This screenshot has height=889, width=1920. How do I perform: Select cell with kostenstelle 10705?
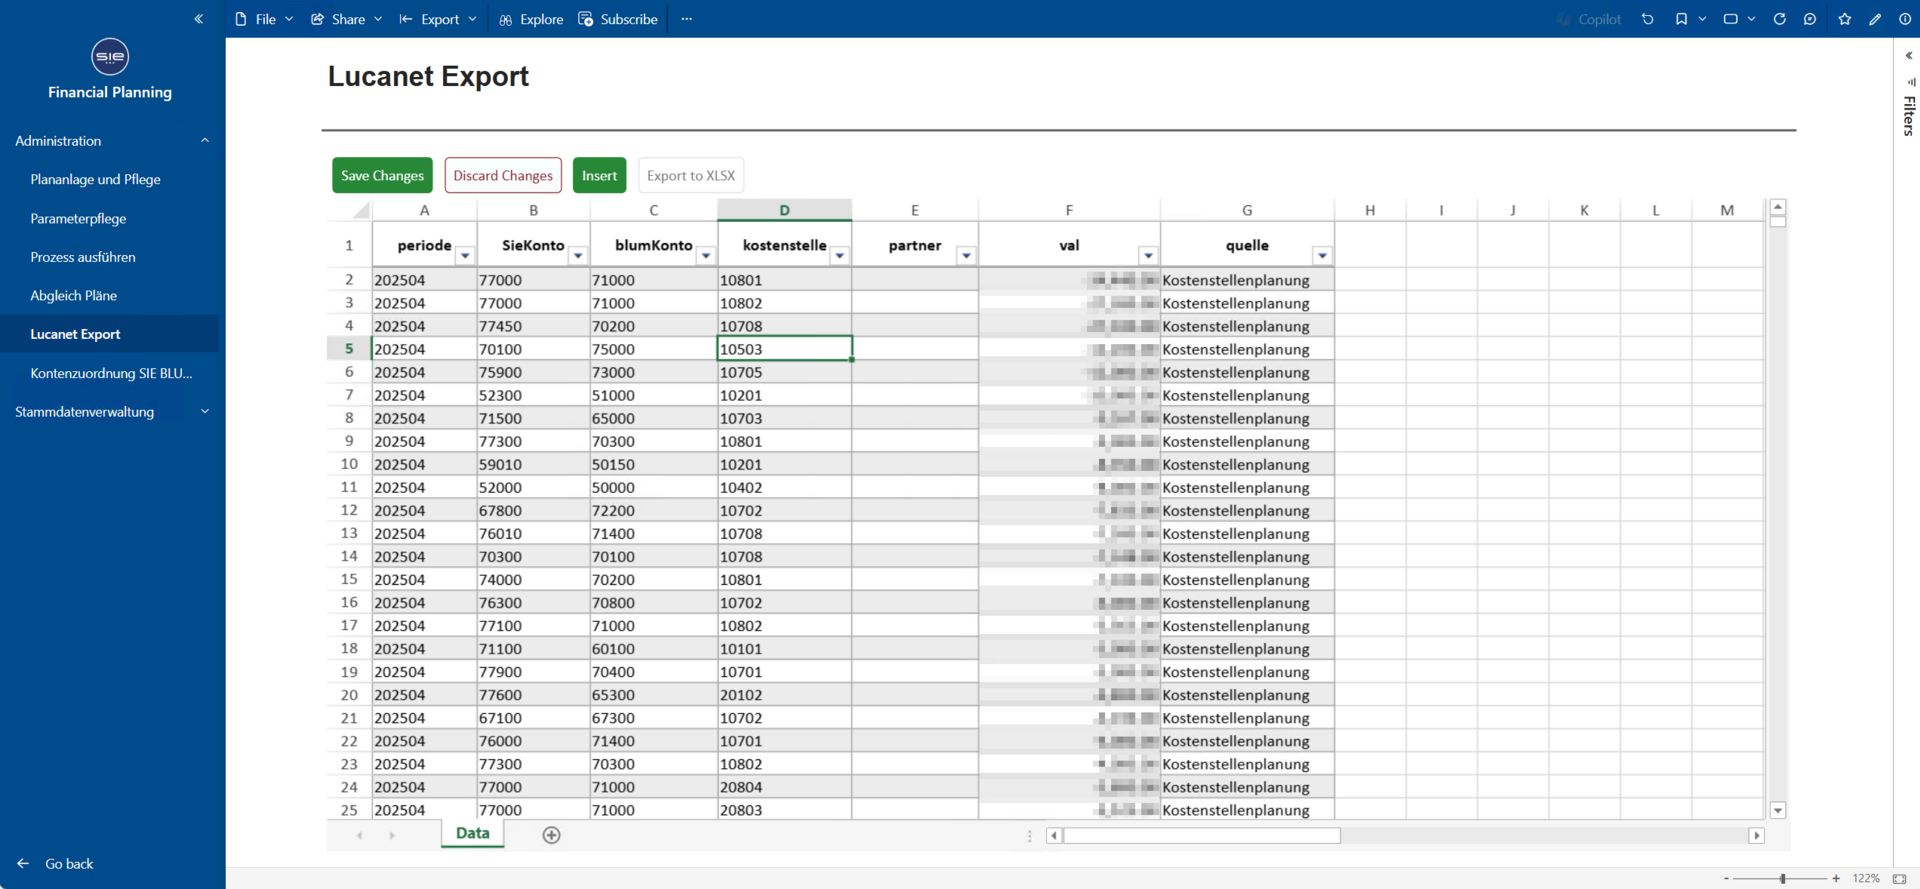tap(784, 372)
